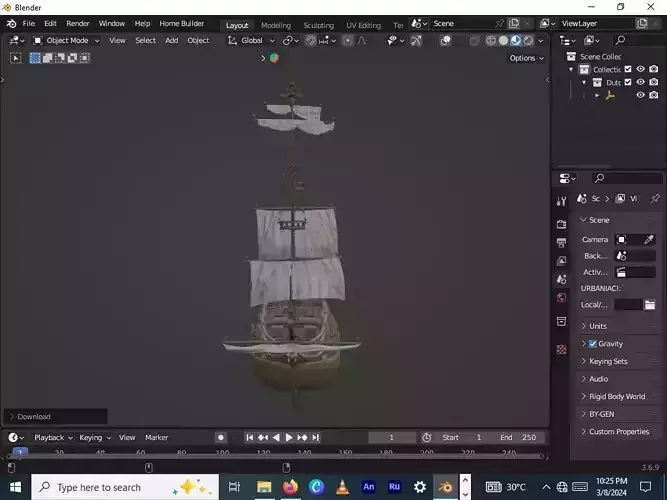
Task: Expand the Units panel
Action: point(598,326)
